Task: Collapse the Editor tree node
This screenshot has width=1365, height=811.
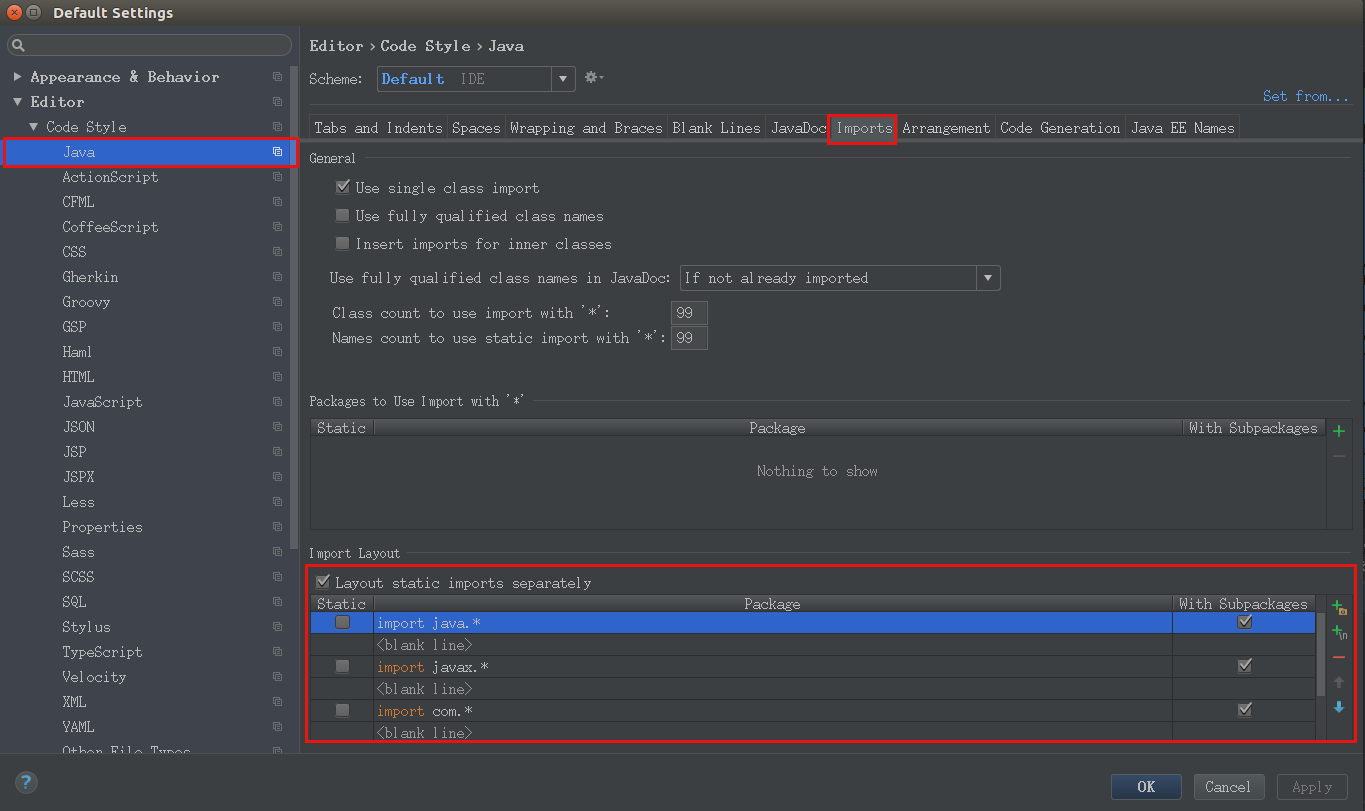Action: click(x=17, y=102)
